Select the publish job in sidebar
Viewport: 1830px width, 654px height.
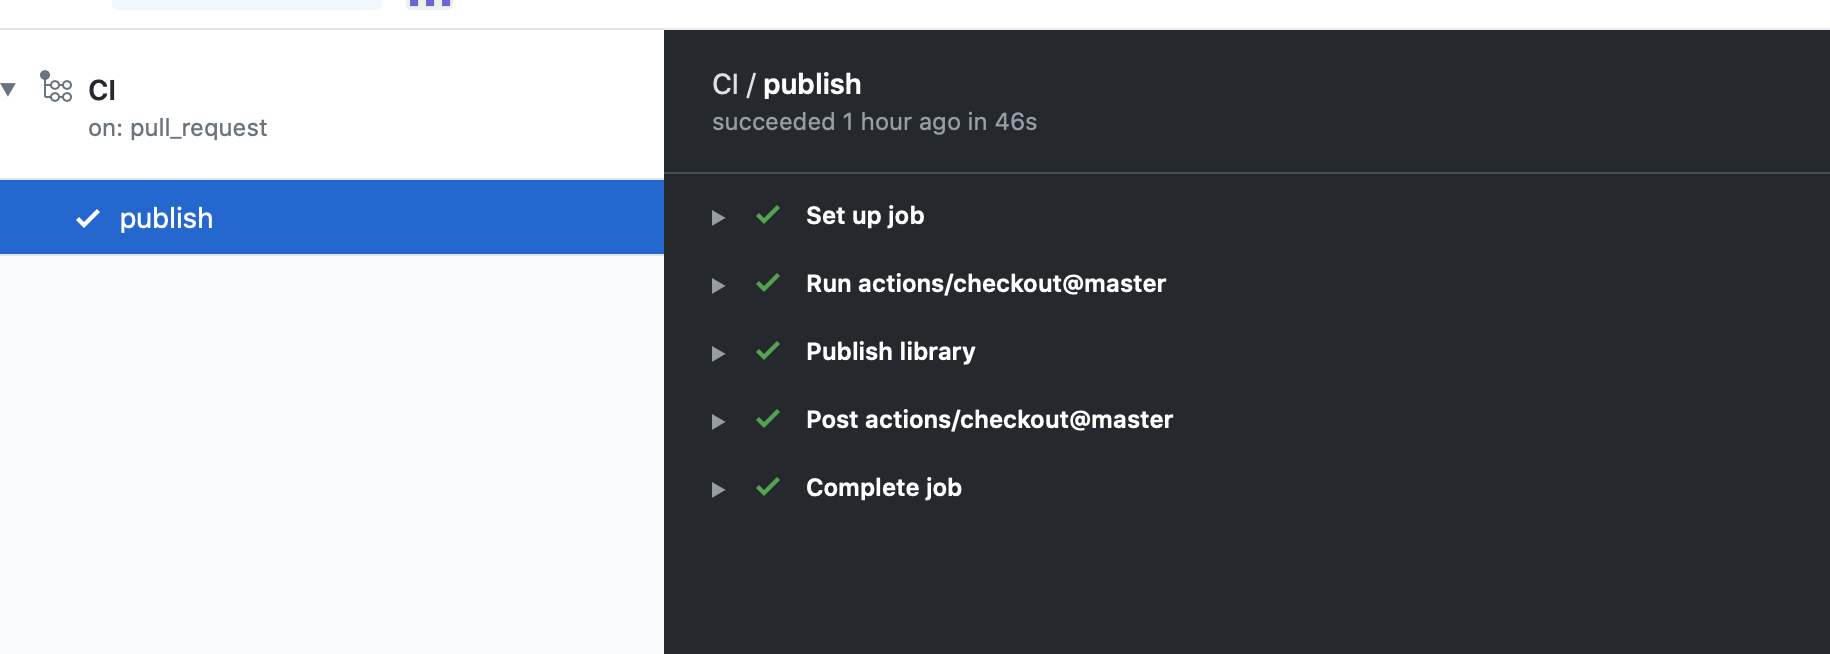(332, 218)
